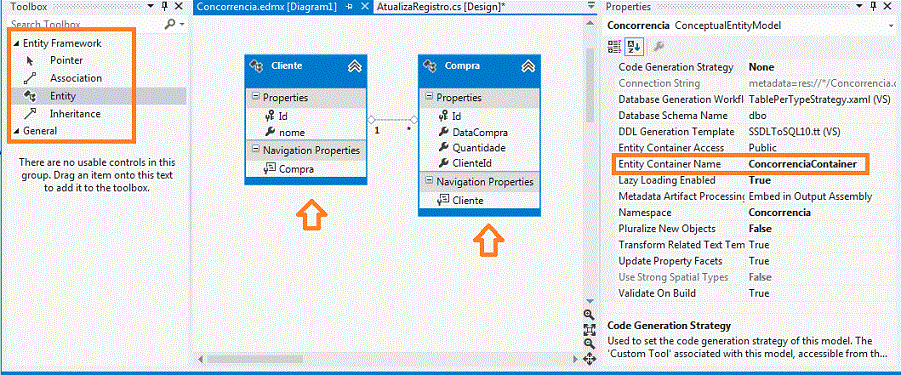901x375 pixels.
Task: Collapse the Entity Framework toolbox group
Action: [16, 43]
